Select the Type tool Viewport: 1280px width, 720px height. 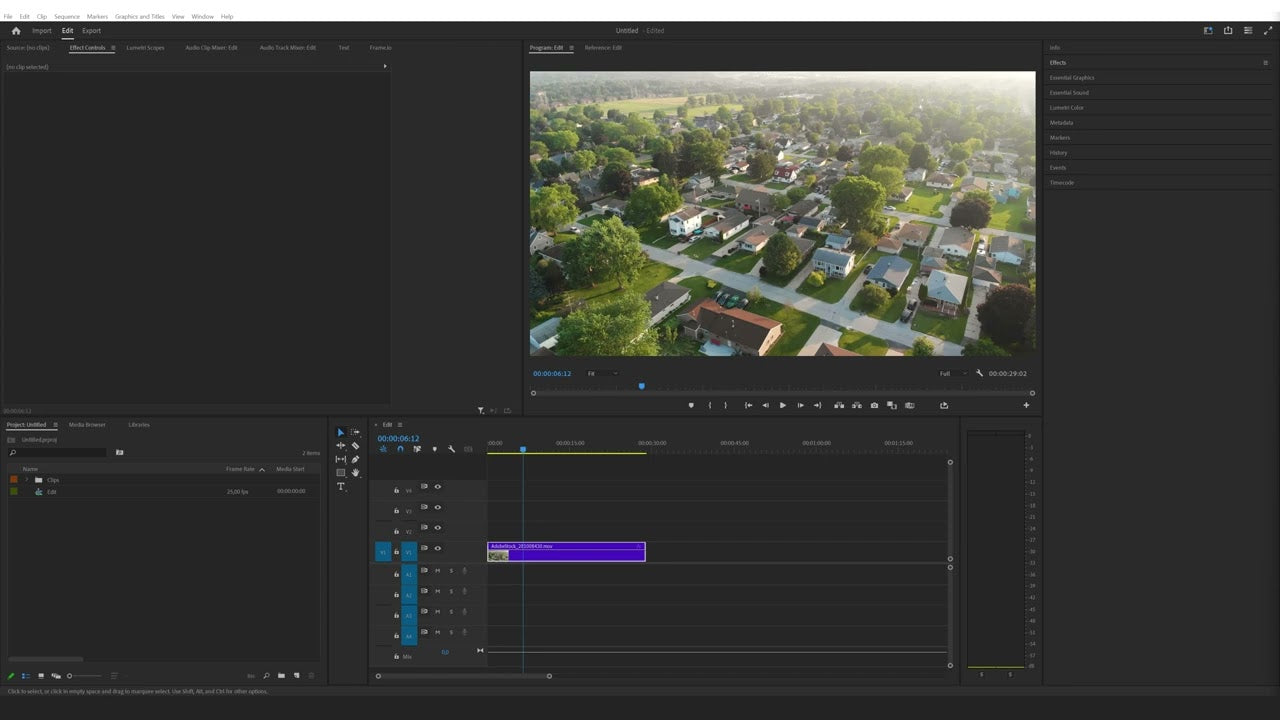pyautogui.click(x=340, y=486)
